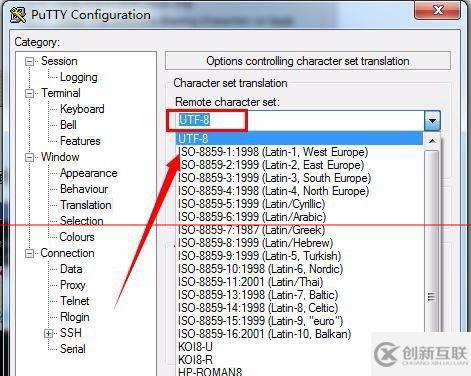Collapse the Window tree node
Screen dimensions: 471x376
[x=30, y=157]
